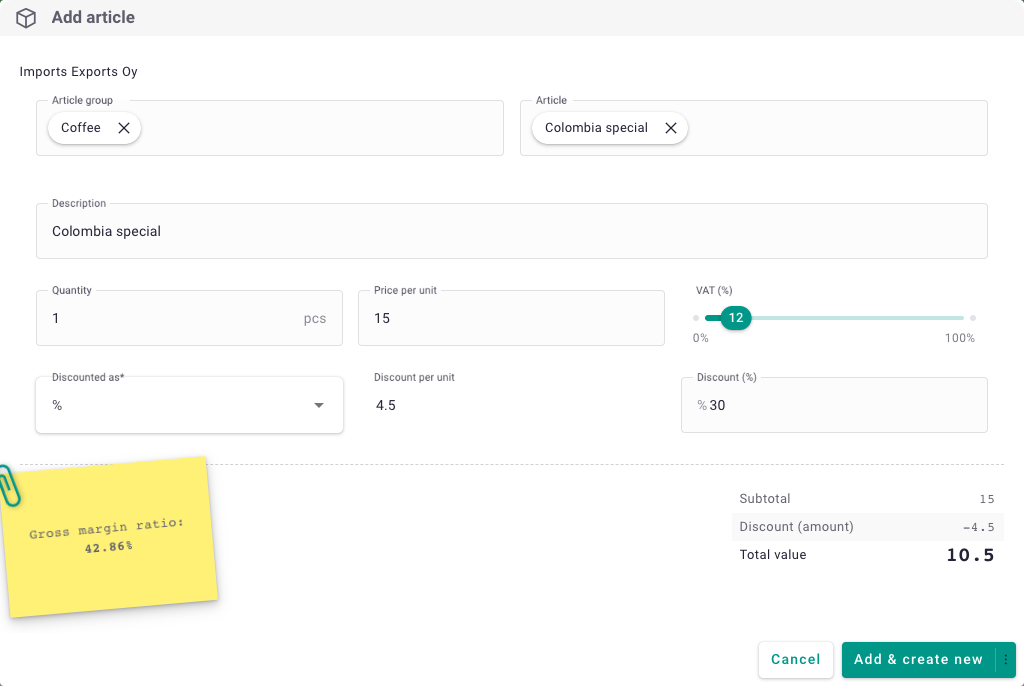Focus the Description text field
Image resolution: width=1024 pixels, height=686 pixels.
[511, 232]
